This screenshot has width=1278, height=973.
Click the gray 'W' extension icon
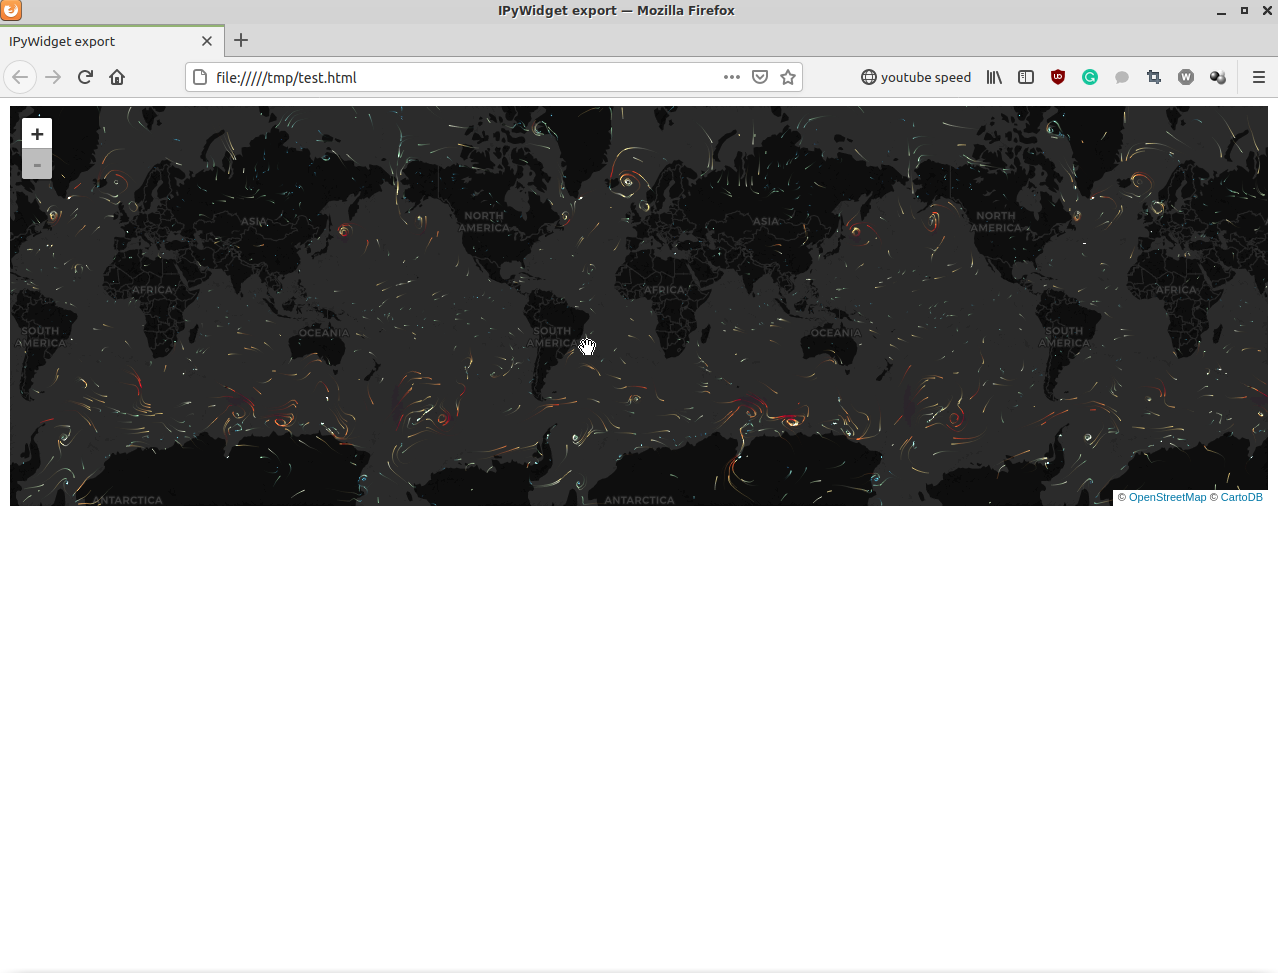pyautogui.click(x=1186, y=77)
